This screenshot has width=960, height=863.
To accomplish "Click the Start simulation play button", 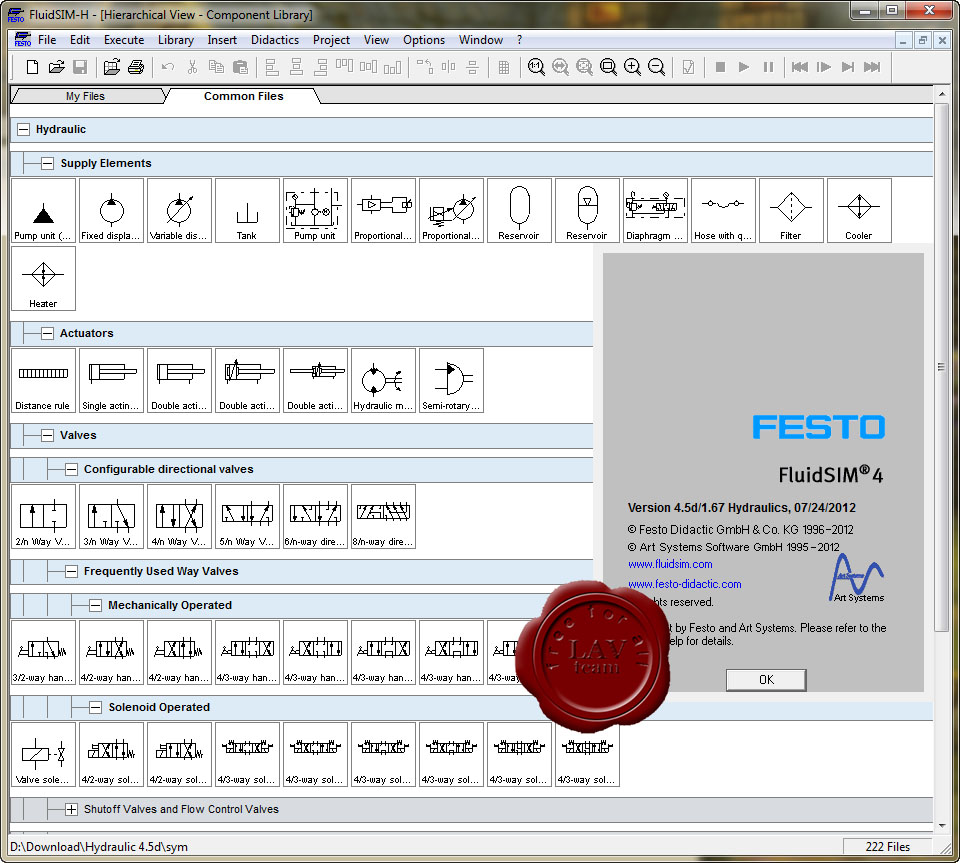I will click(744, 67).
